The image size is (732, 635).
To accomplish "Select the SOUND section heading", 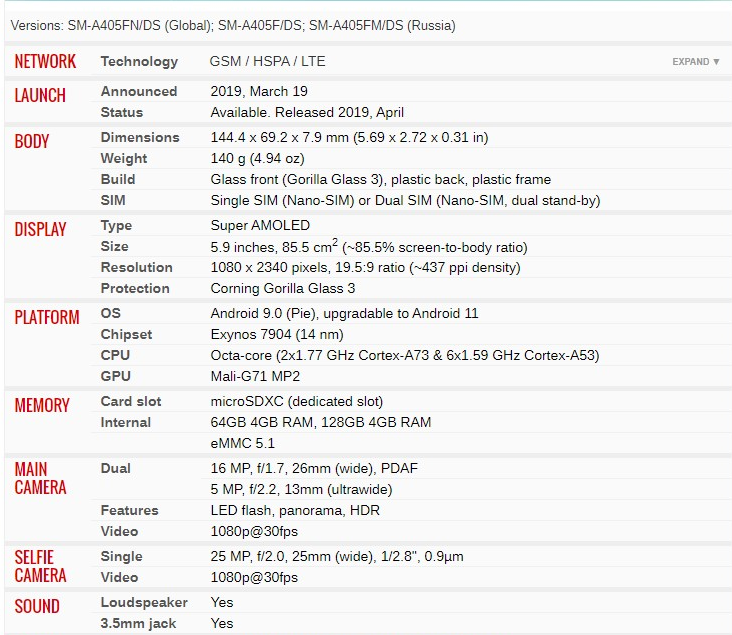I will coord(37,607).
